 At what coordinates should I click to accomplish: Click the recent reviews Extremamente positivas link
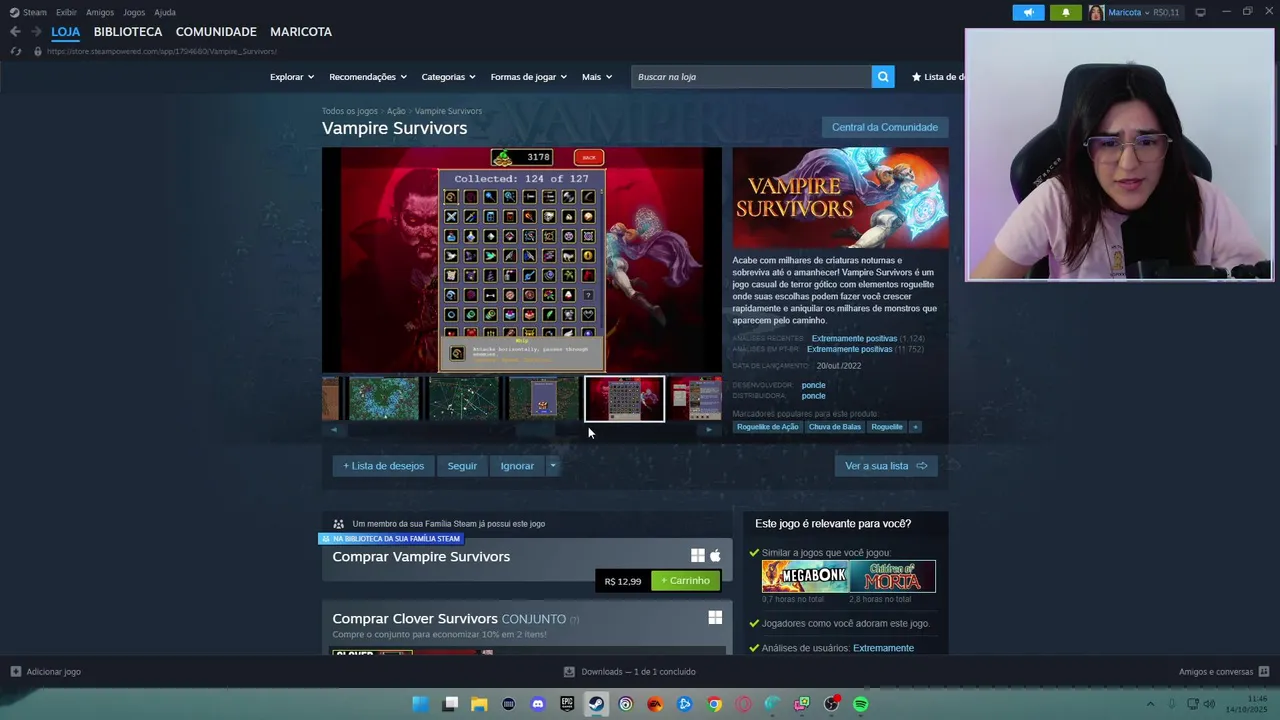[x=854, y=339]
